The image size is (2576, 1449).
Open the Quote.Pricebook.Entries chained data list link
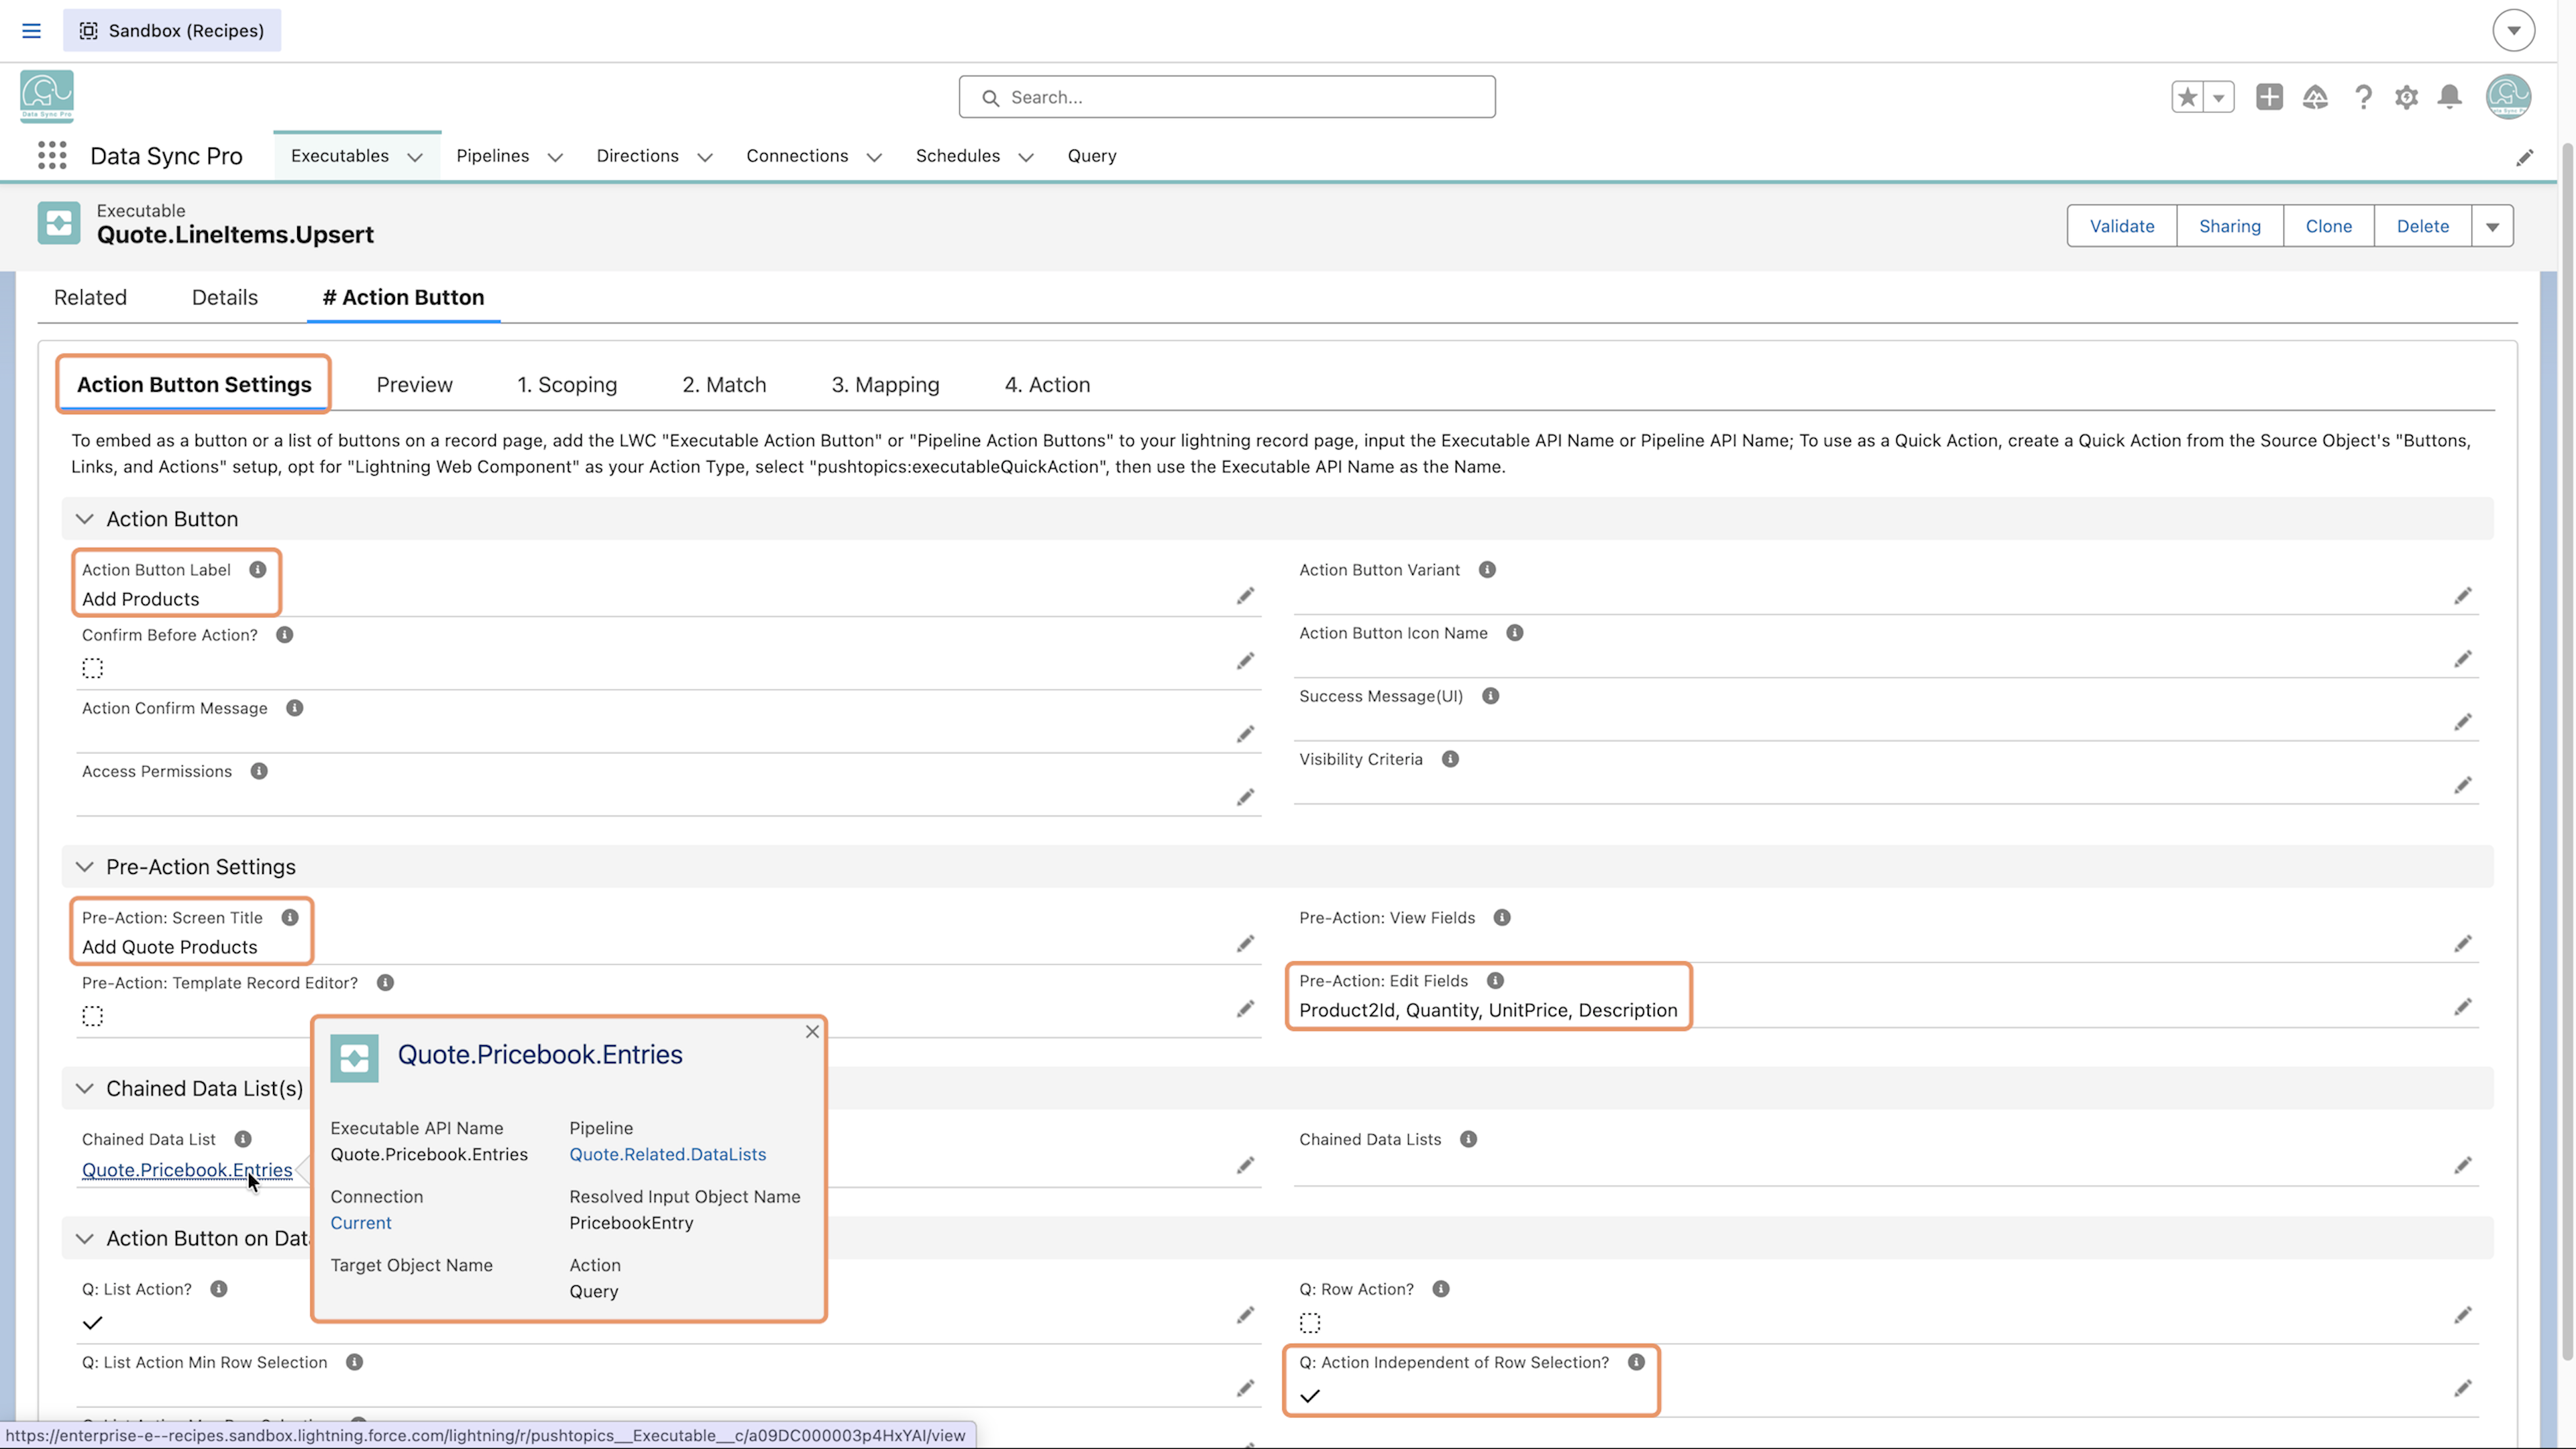point(187,1170)
